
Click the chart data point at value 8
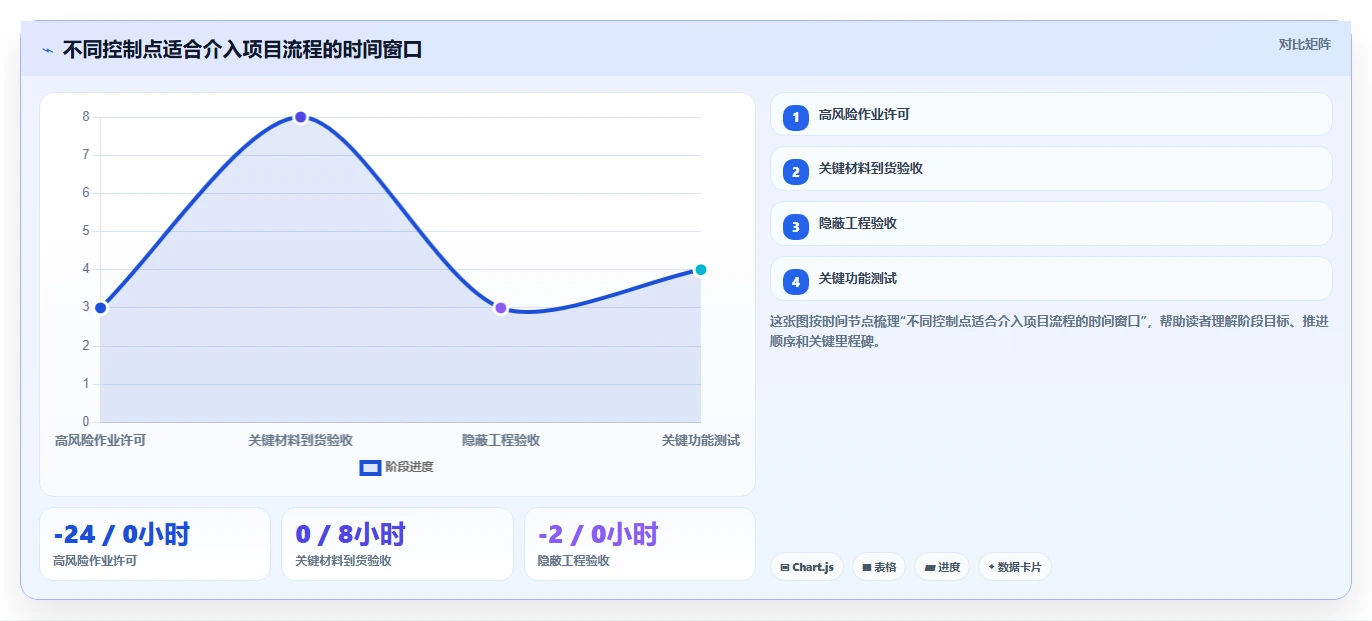pyautogui.click(x=300, y=117)
